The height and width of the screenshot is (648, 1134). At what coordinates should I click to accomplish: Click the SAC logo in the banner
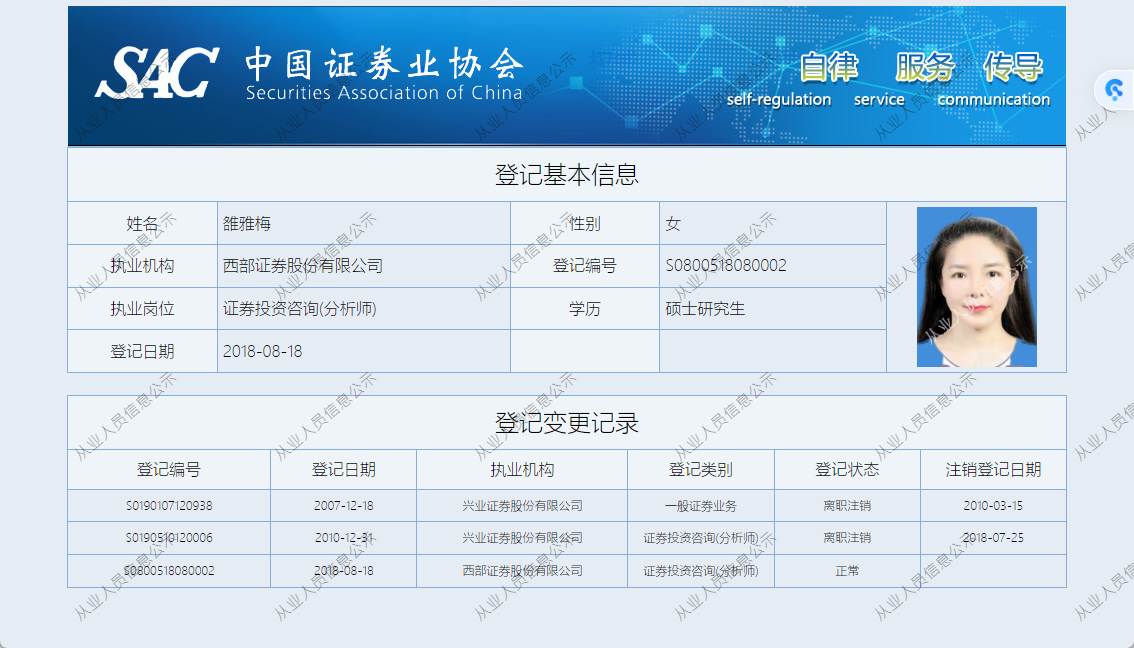click(156, 72)
